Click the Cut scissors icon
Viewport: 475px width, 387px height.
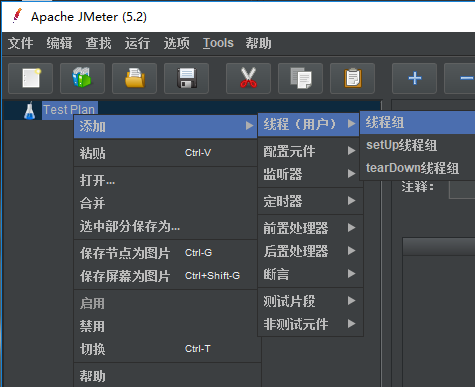point(248,78)
